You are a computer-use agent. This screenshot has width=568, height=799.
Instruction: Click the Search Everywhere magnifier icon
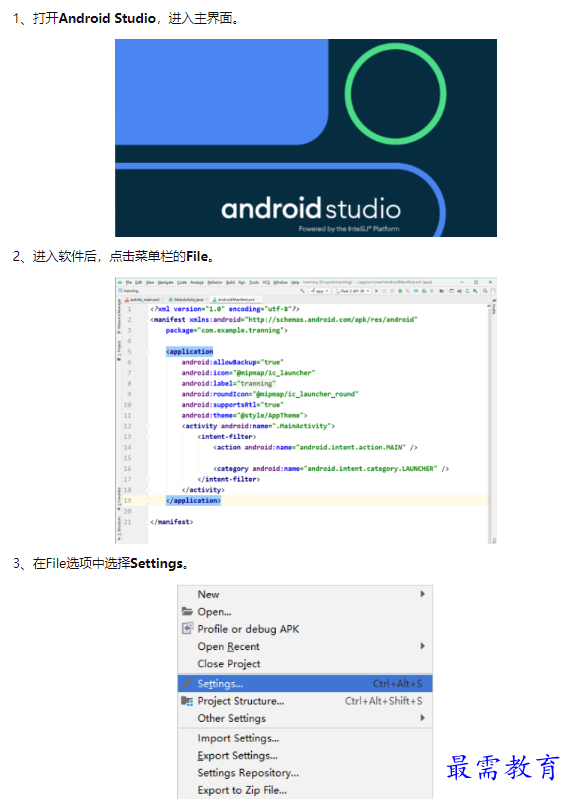pos(485,291)
